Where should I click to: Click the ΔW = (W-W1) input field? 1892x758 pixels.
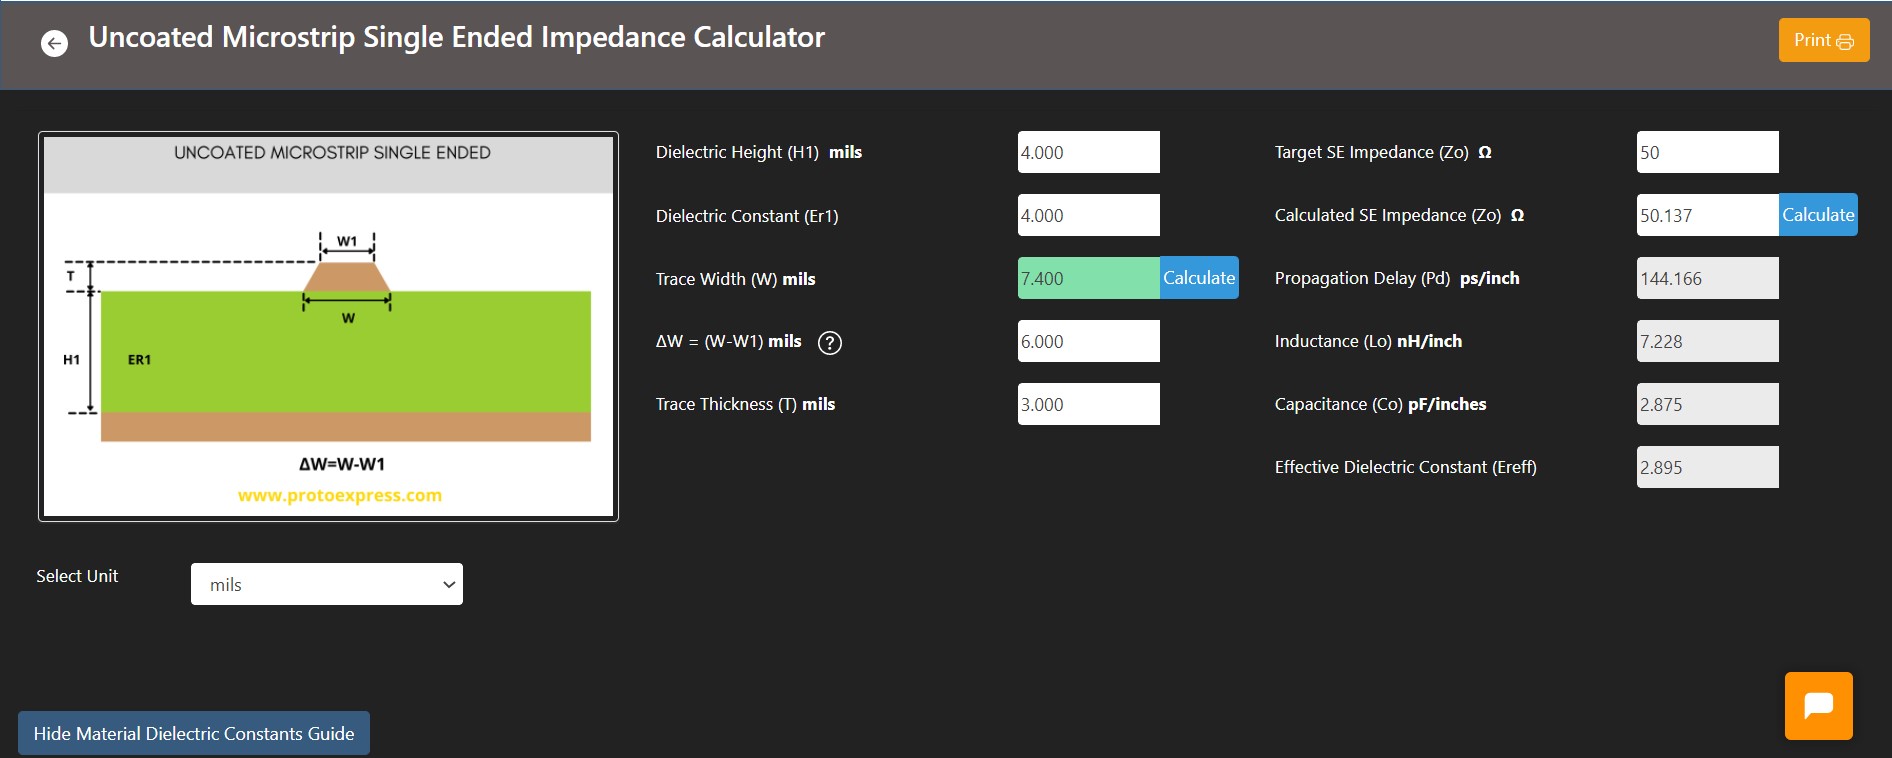tap(1089, 341)
